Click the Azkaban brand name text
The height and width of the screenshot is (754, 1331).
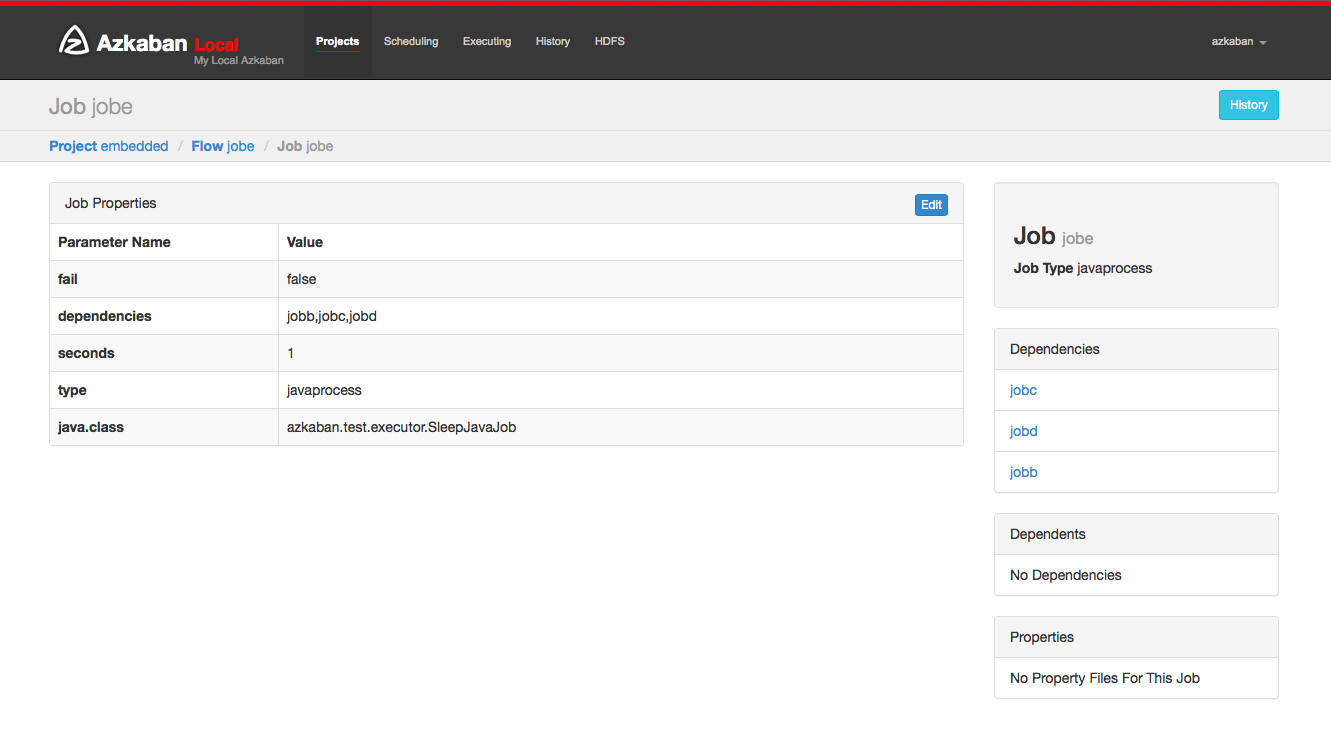(x=142, y=42)
